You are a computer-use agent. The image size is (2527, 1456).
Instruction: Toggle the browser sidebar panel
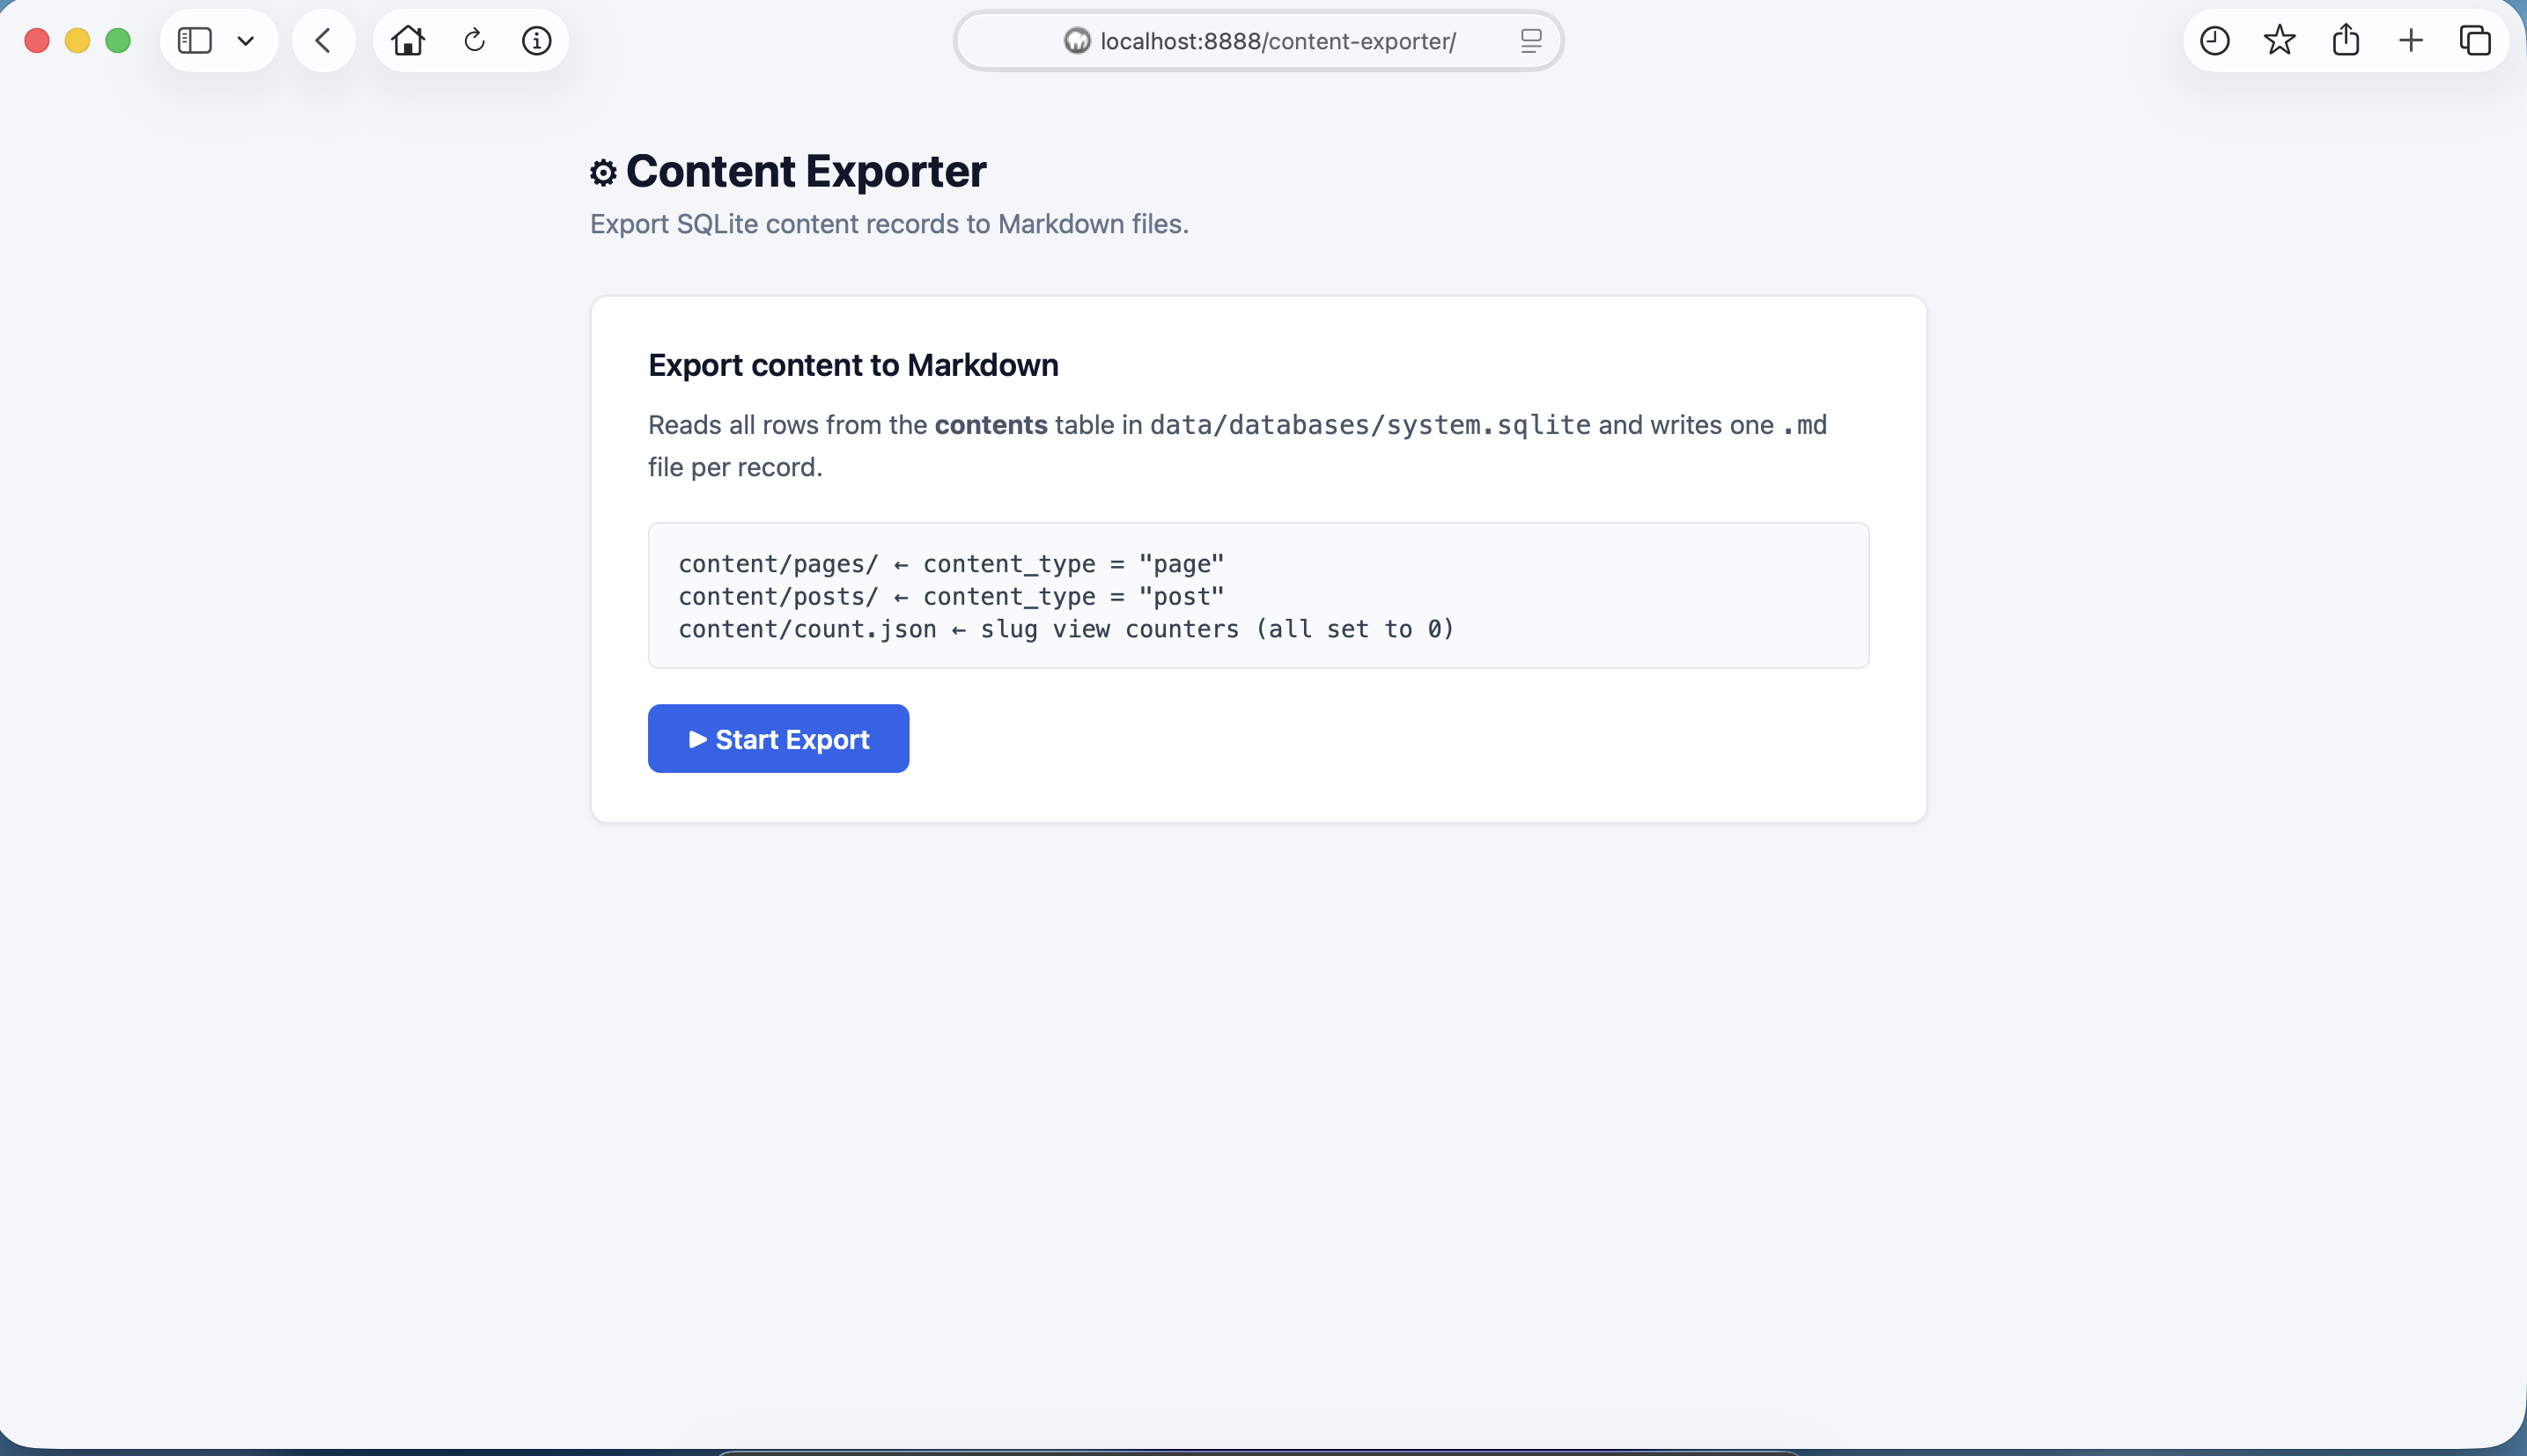[196, 41]
